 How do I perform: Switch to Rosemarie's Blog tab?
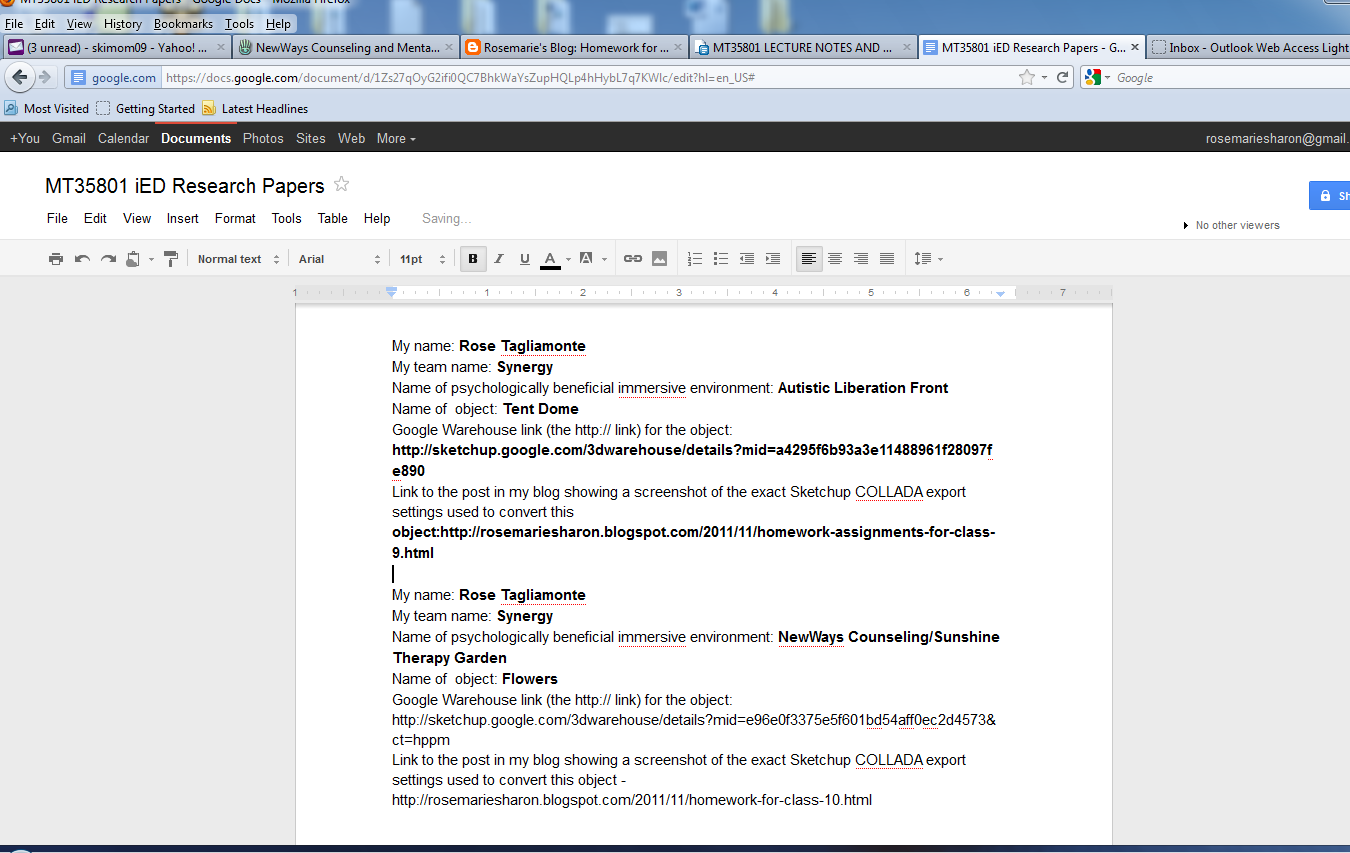click(575, 47)
